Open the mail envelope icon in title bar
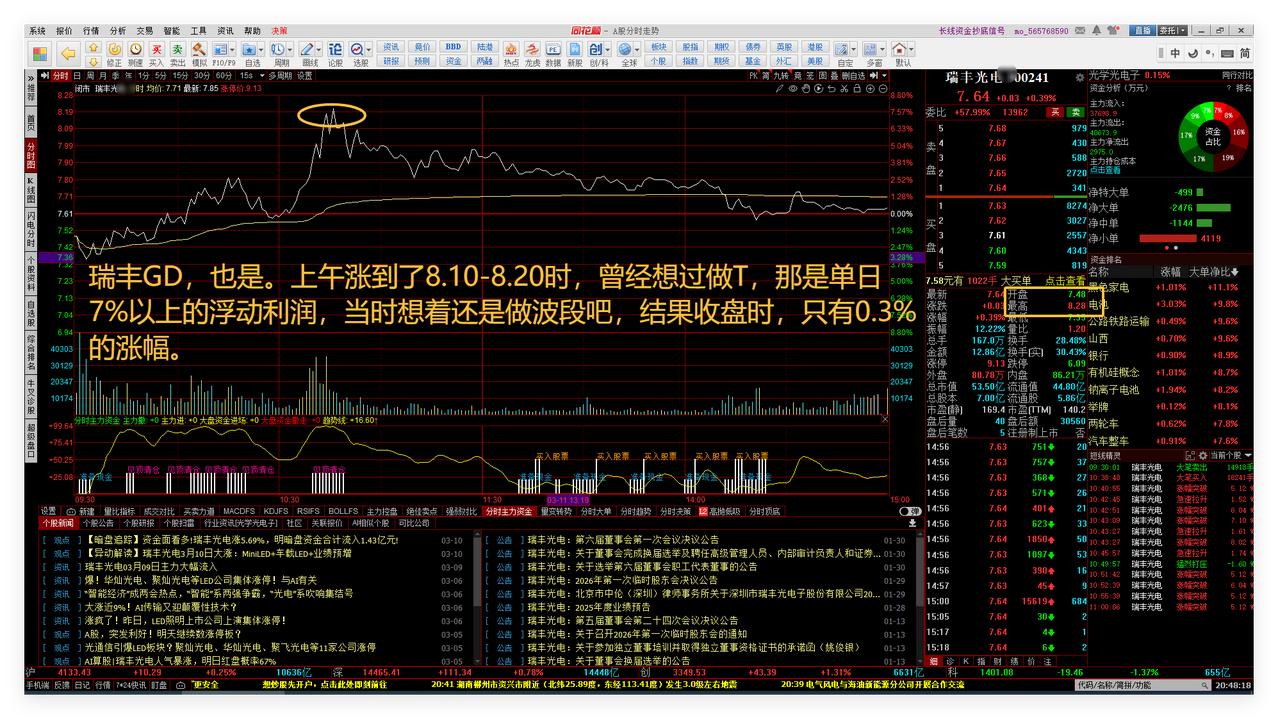1278x719 pixels. [1081, 30]
